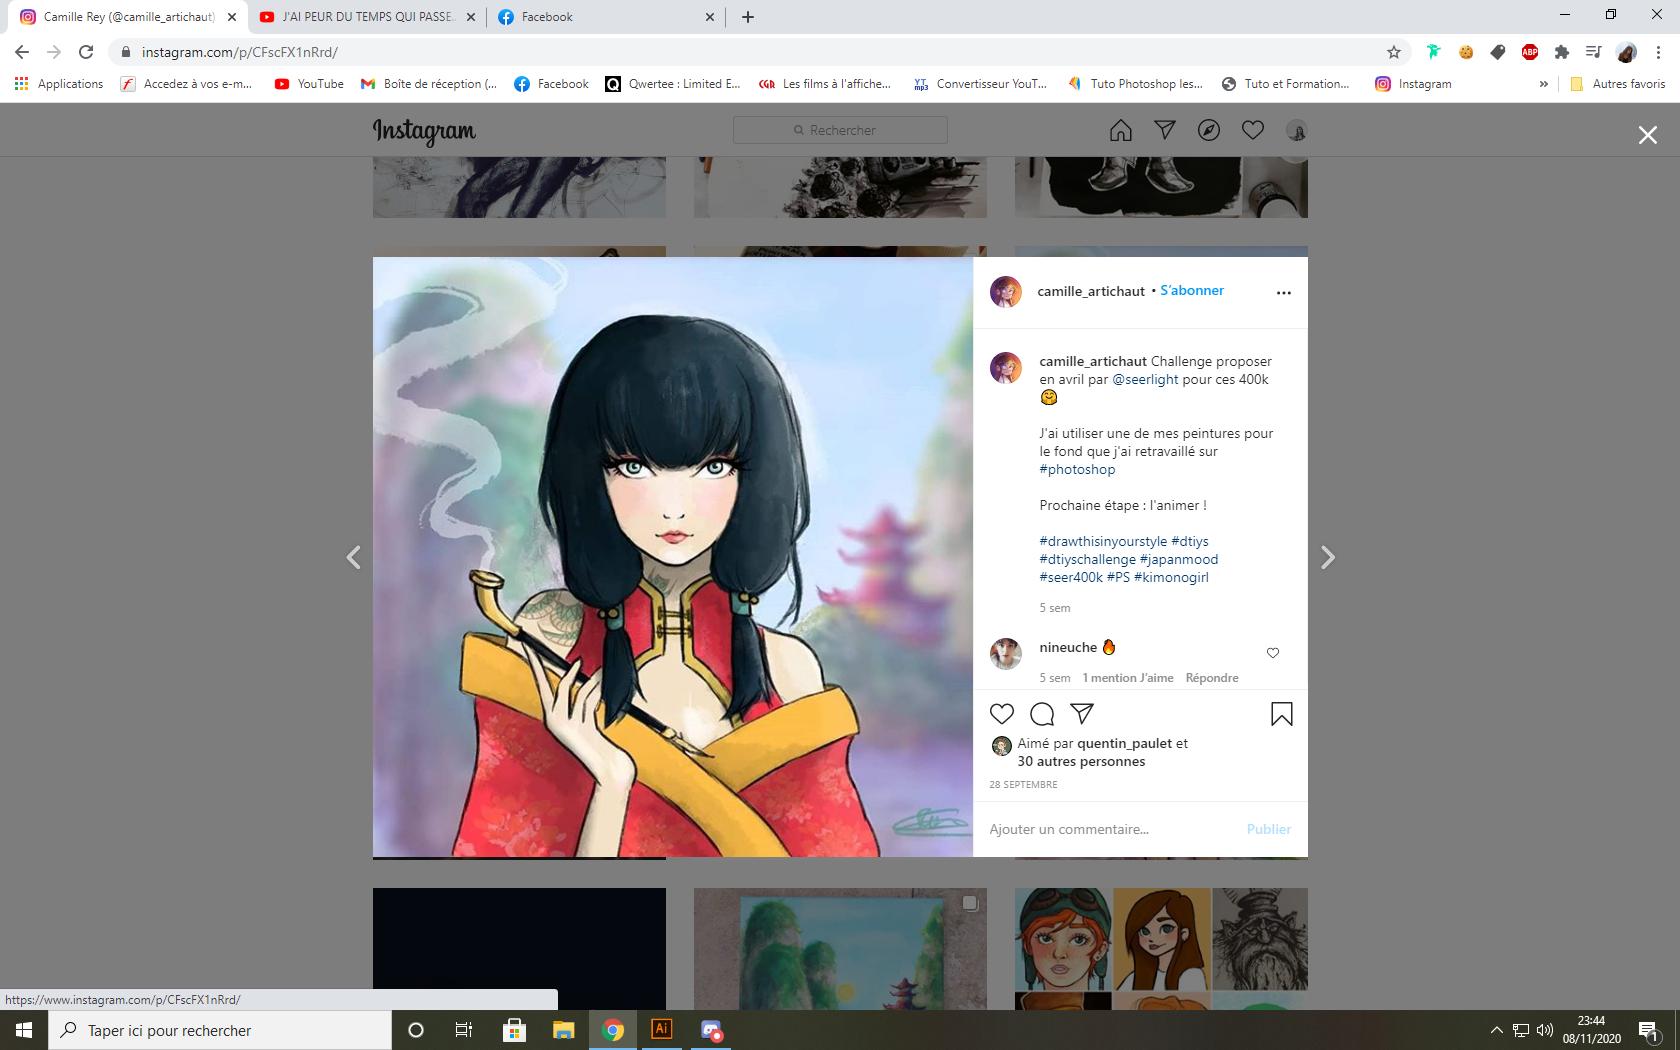The width and height of the screenshot is (1680, 1050).
Task: Like nineuche's comment heart
Action: 1273,653
